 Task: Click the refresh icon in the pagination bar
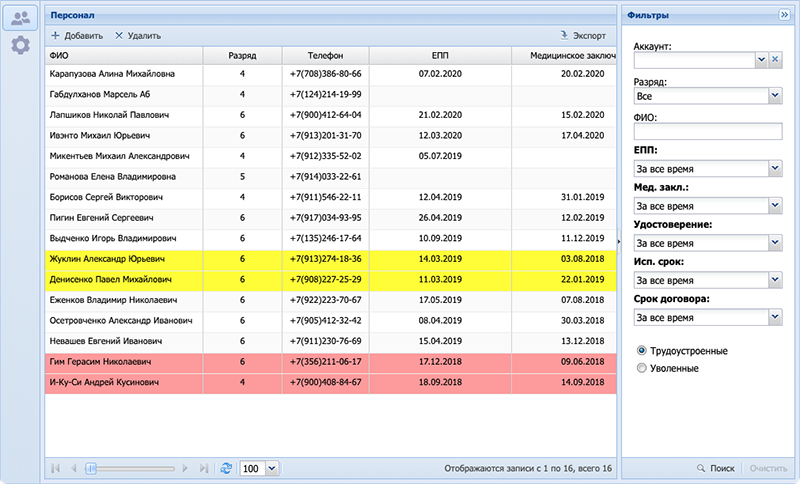(x=226, y=468)
